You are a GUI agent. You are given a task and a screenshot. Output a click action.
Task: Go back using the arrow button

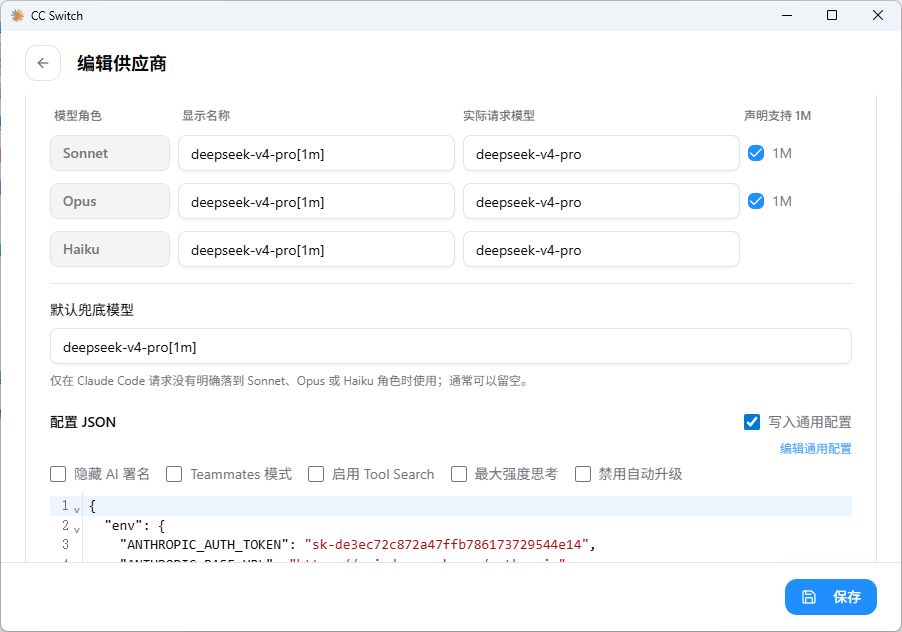coord(43,63)
